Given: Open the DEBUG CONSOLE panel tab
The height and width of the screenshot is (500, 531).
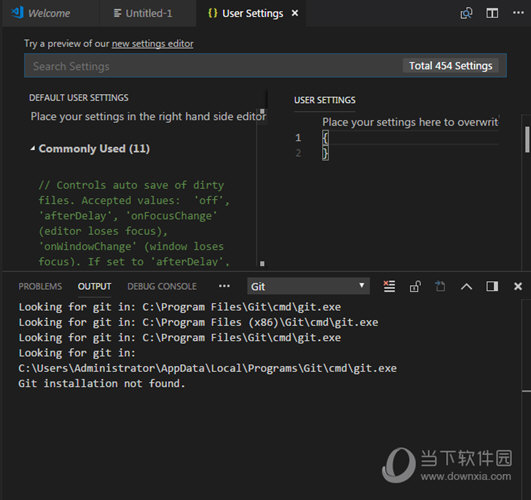Looking at the screenshot, I should click(x=162, y=287).
